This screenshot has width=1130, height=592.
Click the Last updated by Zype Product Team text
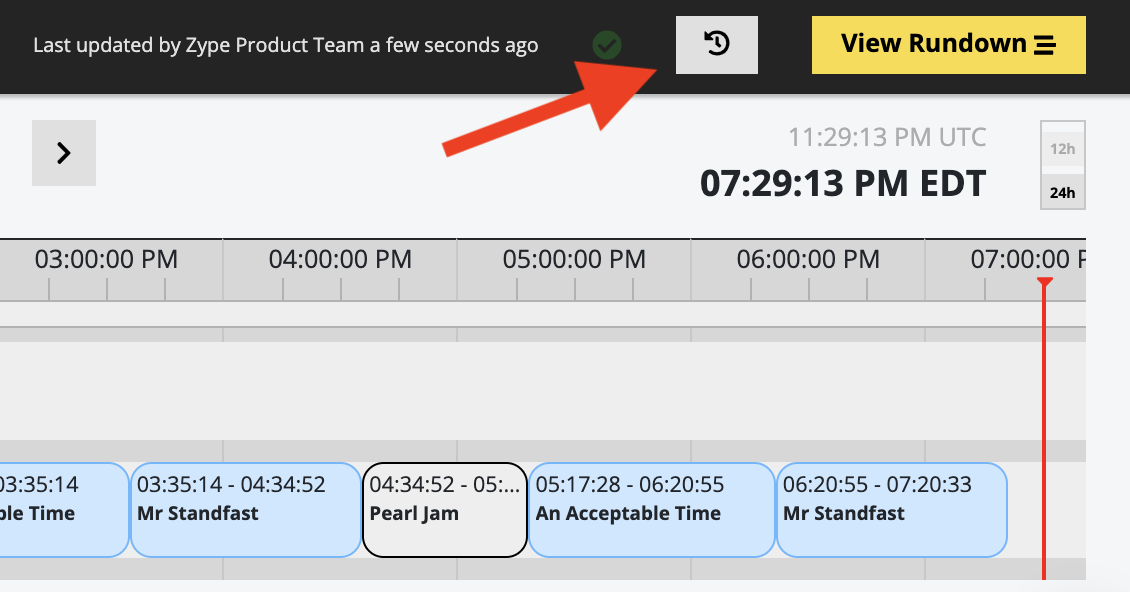click(x=285, y=45)
